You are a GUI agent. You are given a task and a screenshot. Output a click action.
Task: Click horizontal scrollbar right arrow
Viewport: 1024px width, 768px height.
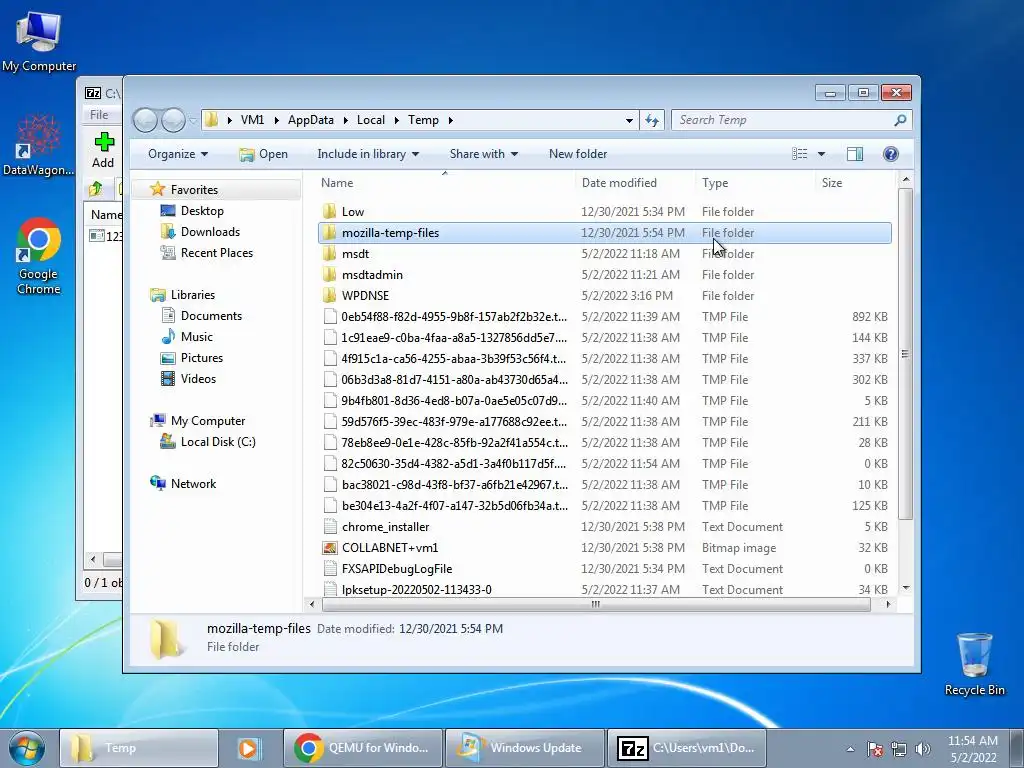888,605
